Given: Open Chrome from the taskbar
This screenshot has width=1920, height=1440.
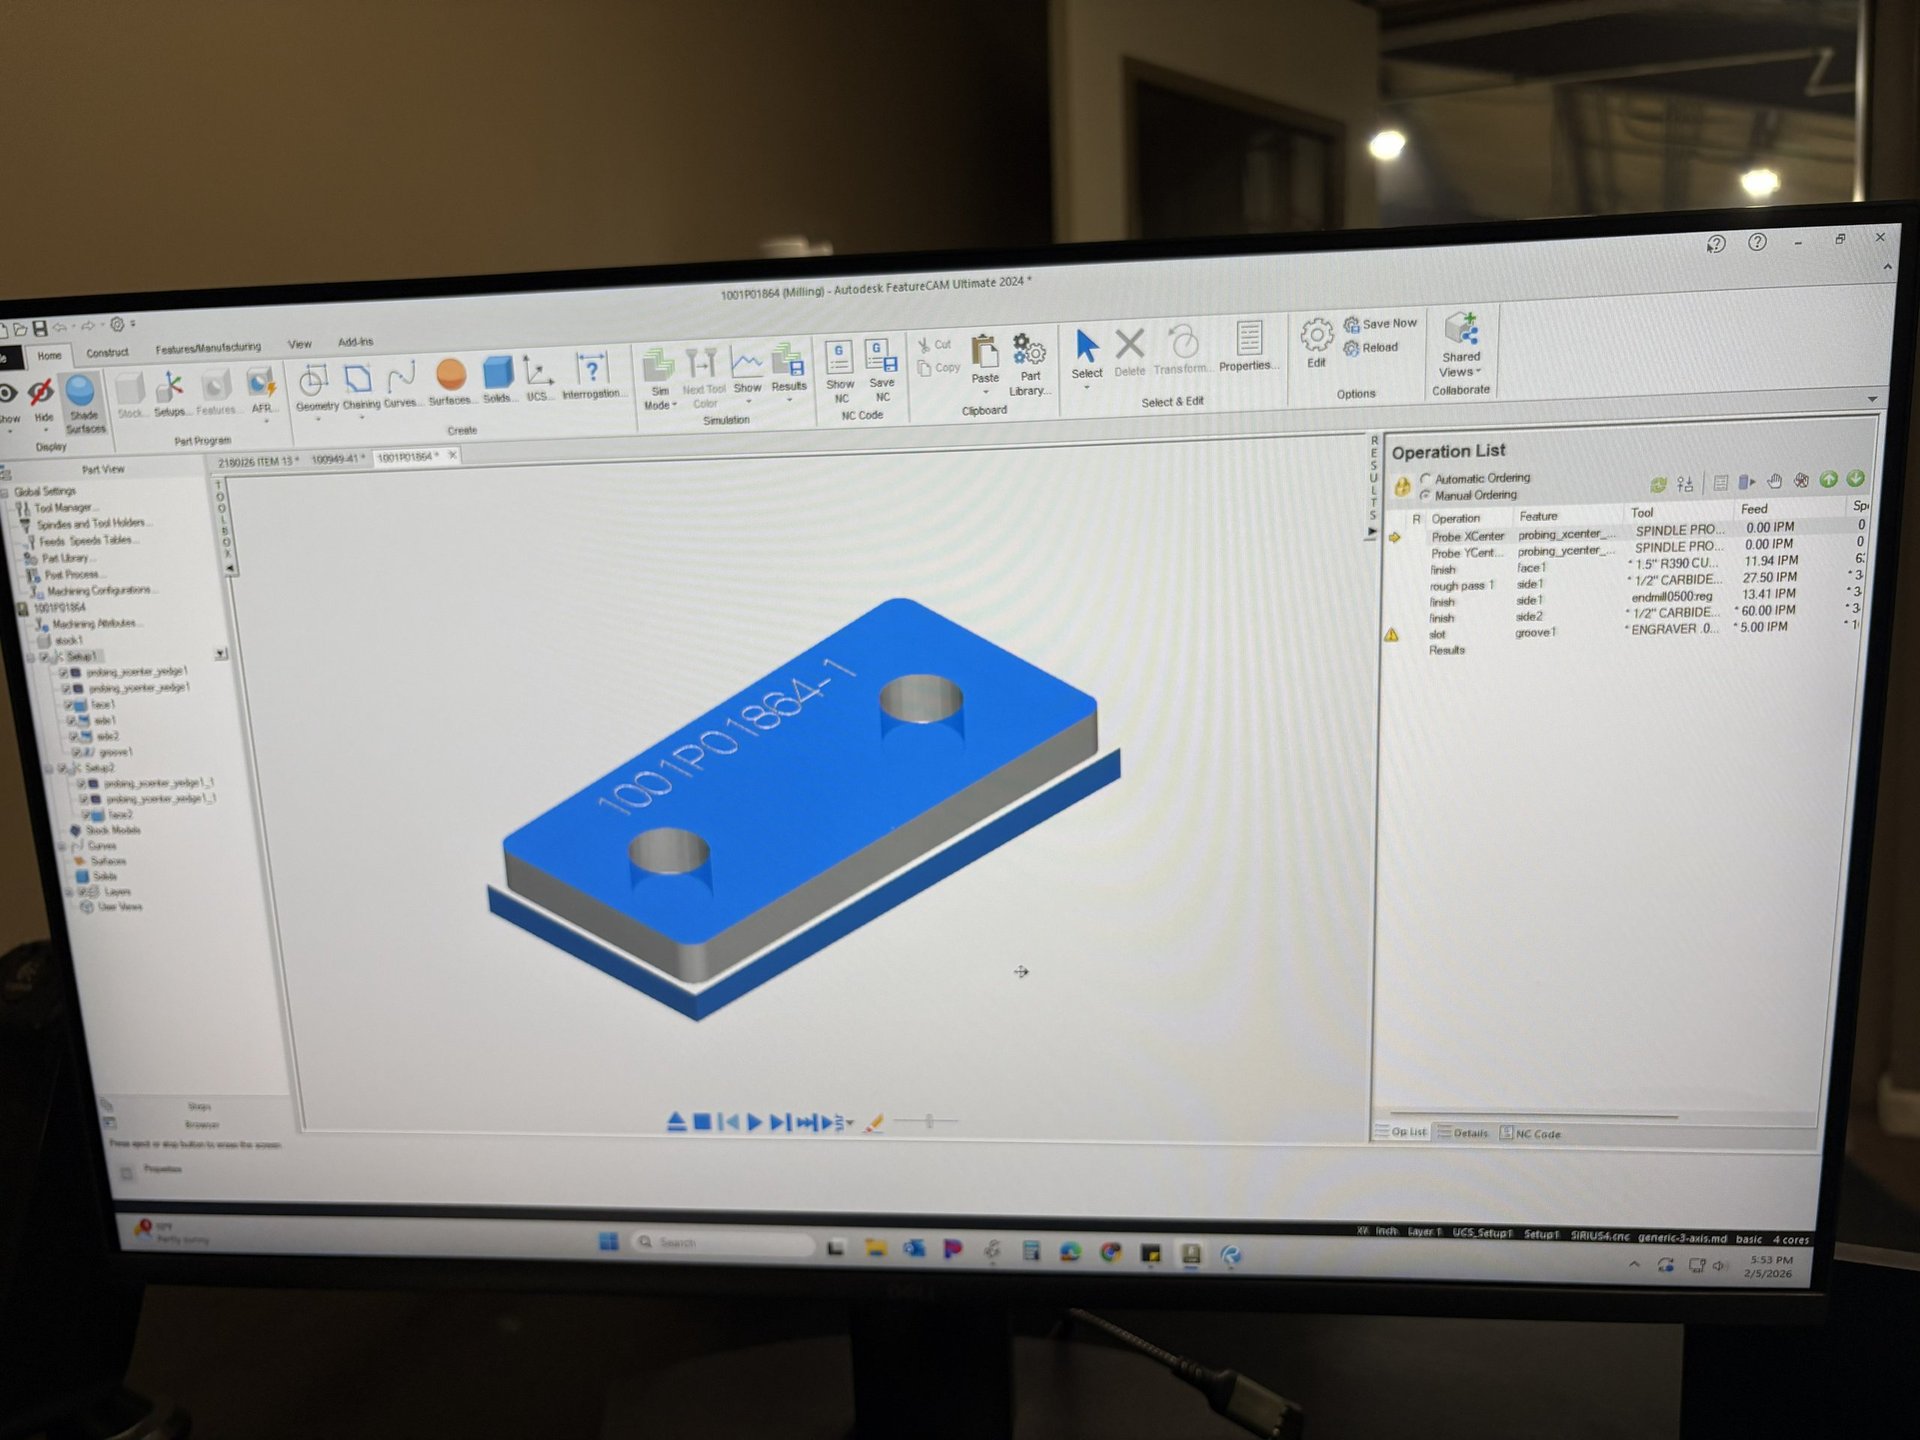Looking at the screenshot, I should click(1110, 1252).
